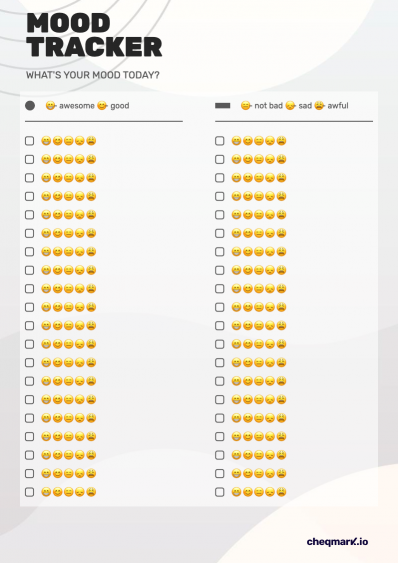Viewport: 398px width, 563px height.
Task: Tick the first checkbox in the left column
Action: [29, 141]
